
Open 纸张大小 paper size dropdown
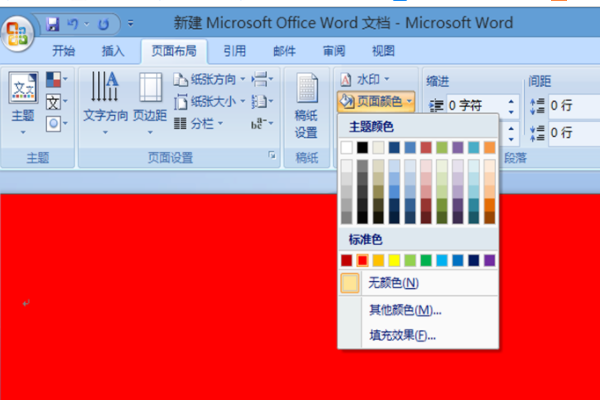209,102
